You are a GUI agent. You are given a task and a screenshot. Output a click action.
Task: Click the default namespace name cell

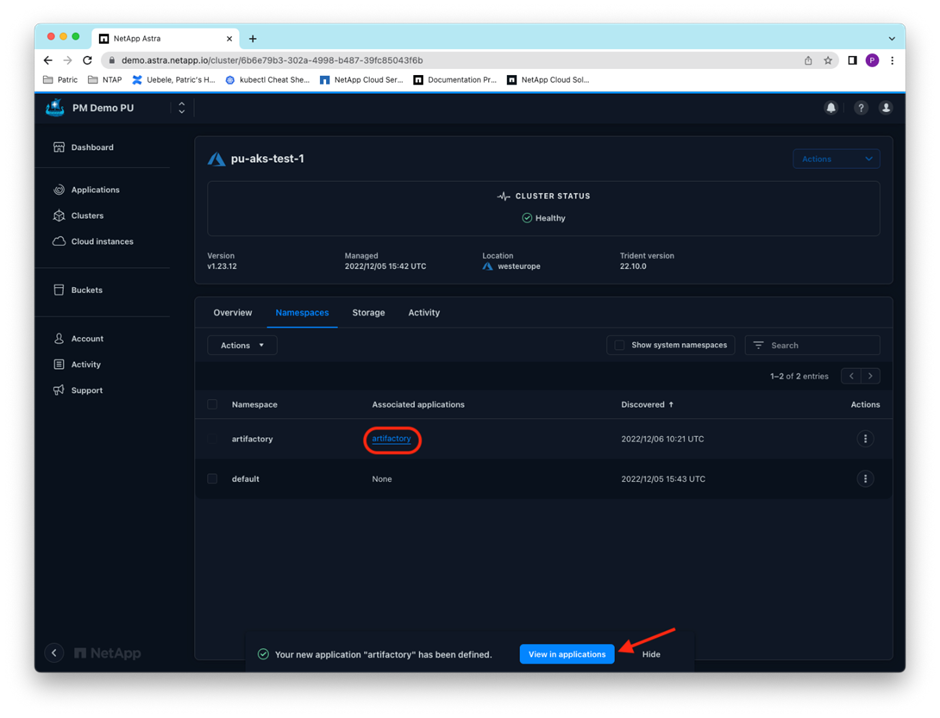tap(246, 479)
